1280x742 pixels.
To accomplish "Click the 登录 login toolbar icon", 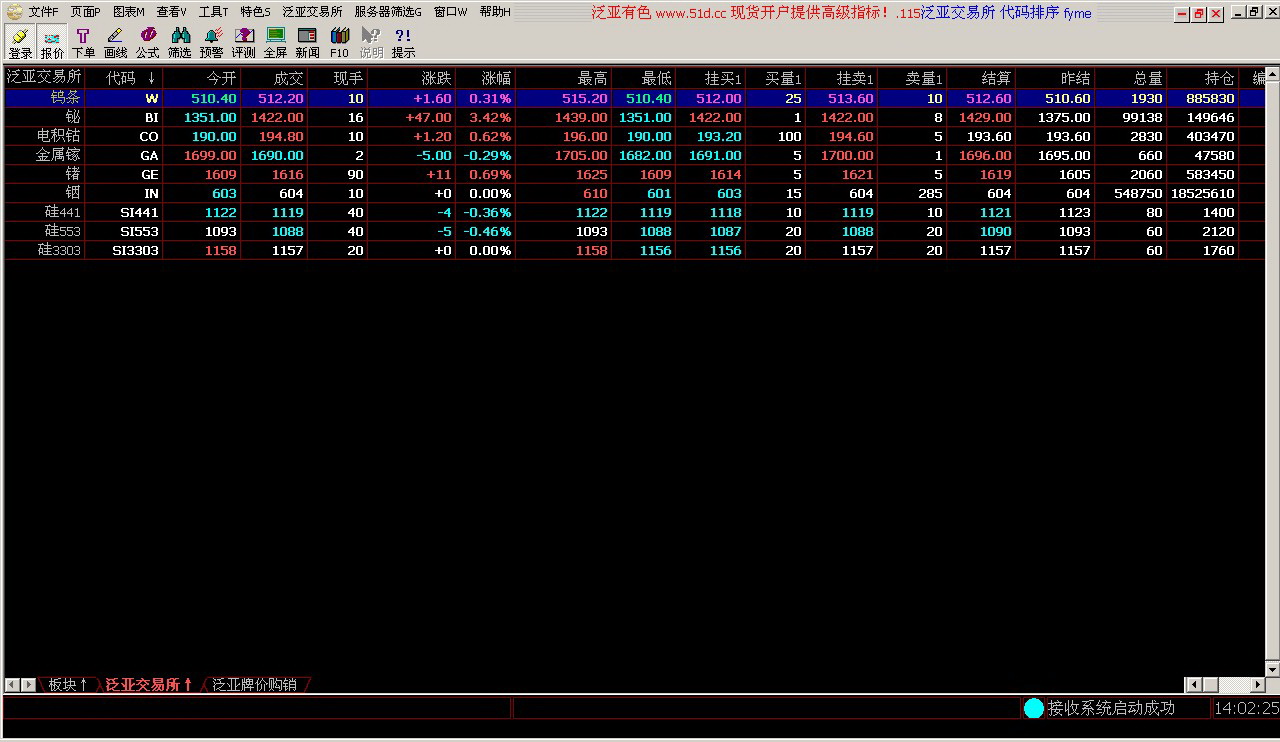I will [x=19, y=43].
